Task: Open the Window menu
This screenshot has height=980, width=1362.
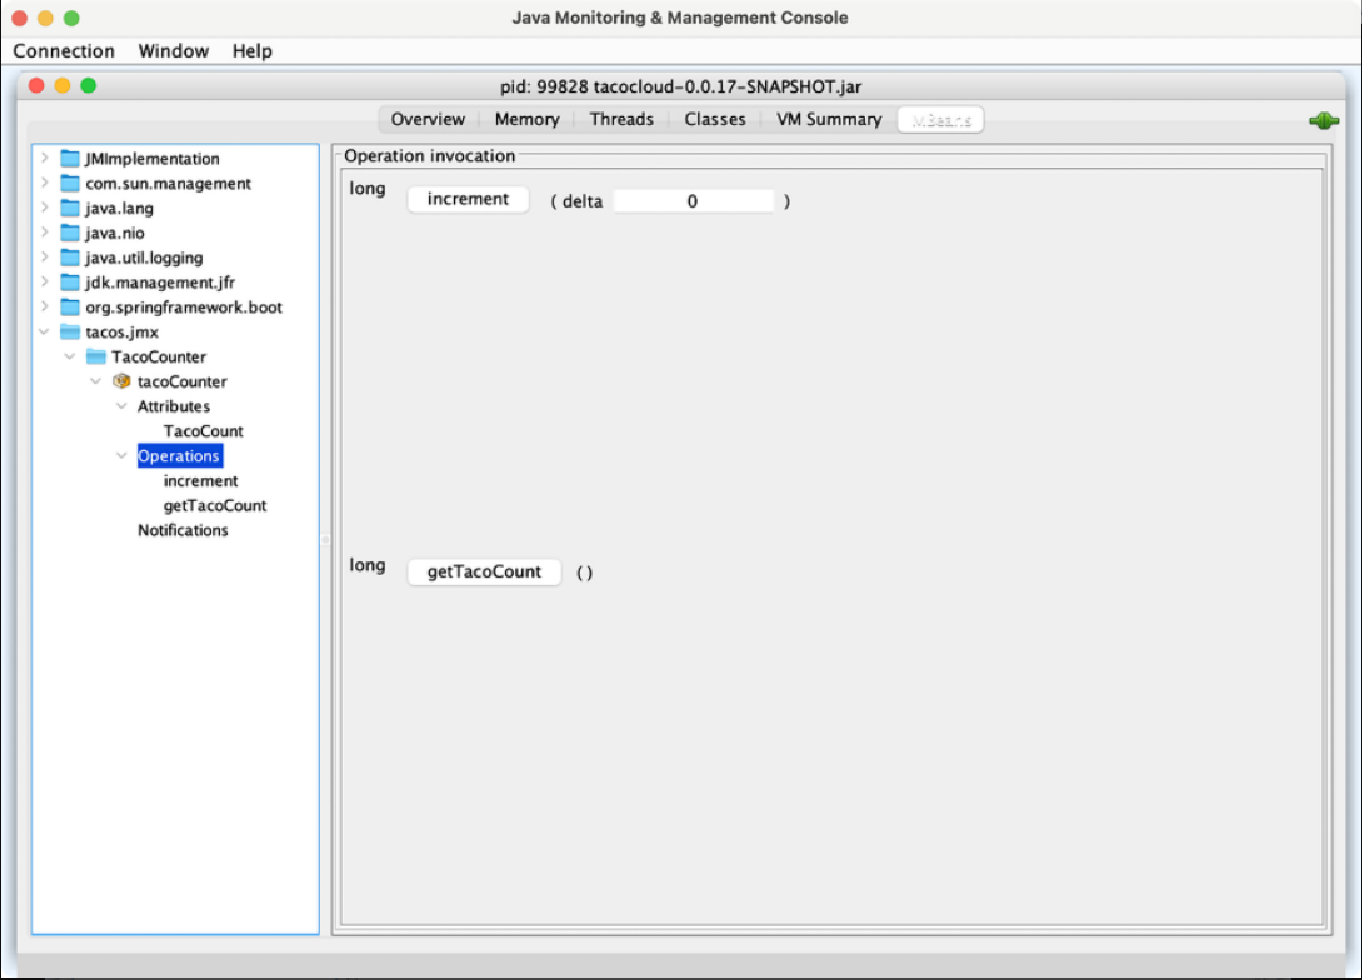Action: (x=174, y=51)
